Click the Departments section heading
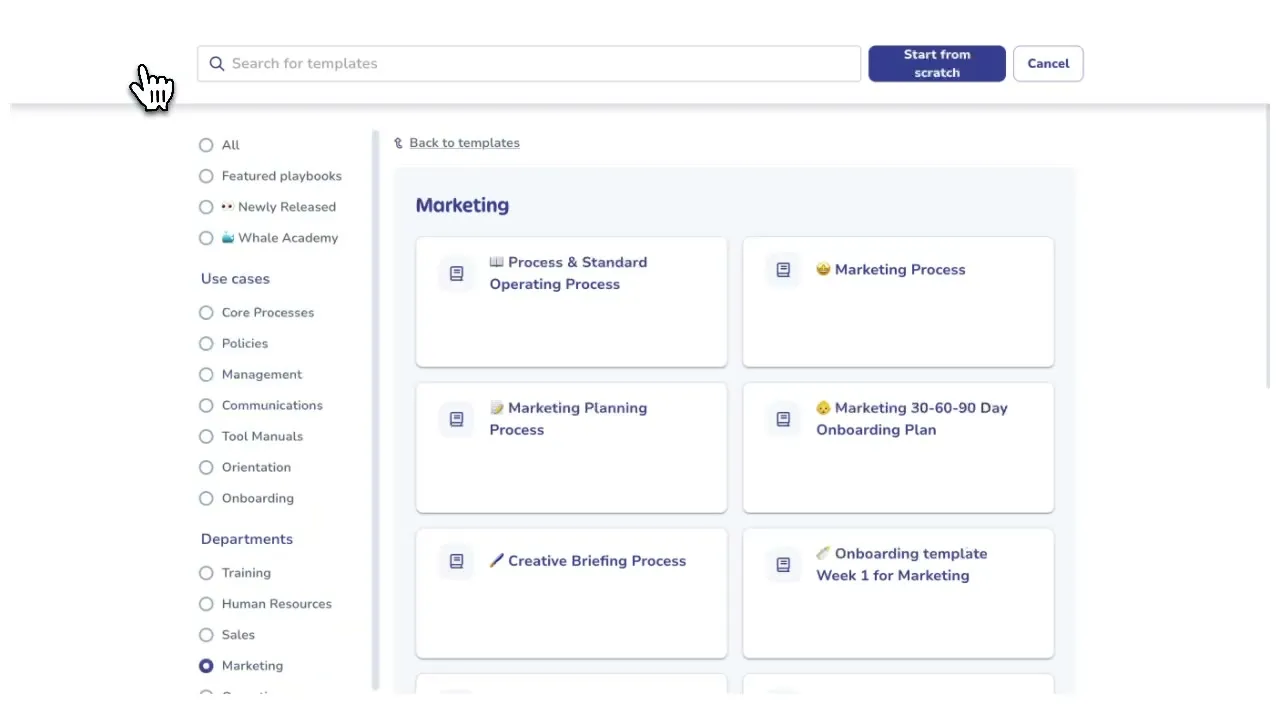Screen dimensions: 1280x720 click(247, 539)
